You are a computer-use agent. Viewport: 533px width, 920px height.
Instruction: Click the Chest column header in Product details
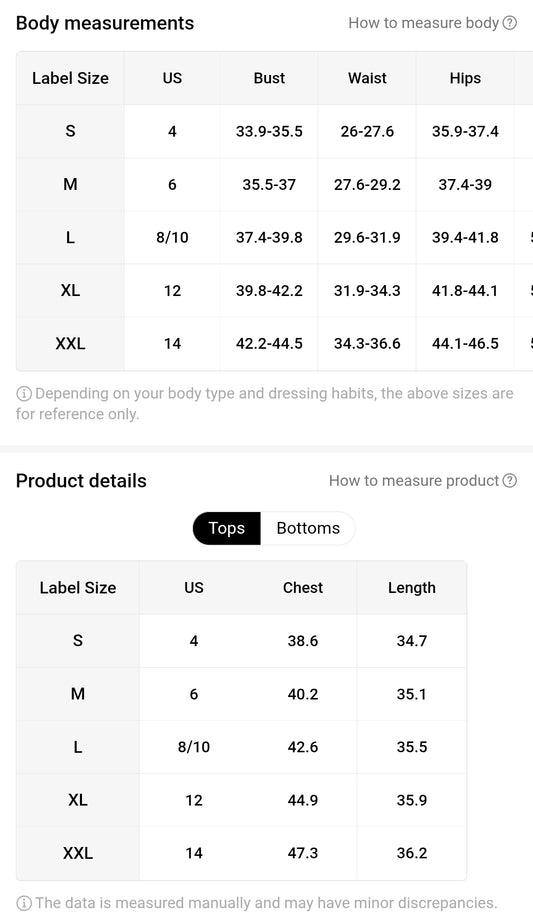(x=302, y=587)
